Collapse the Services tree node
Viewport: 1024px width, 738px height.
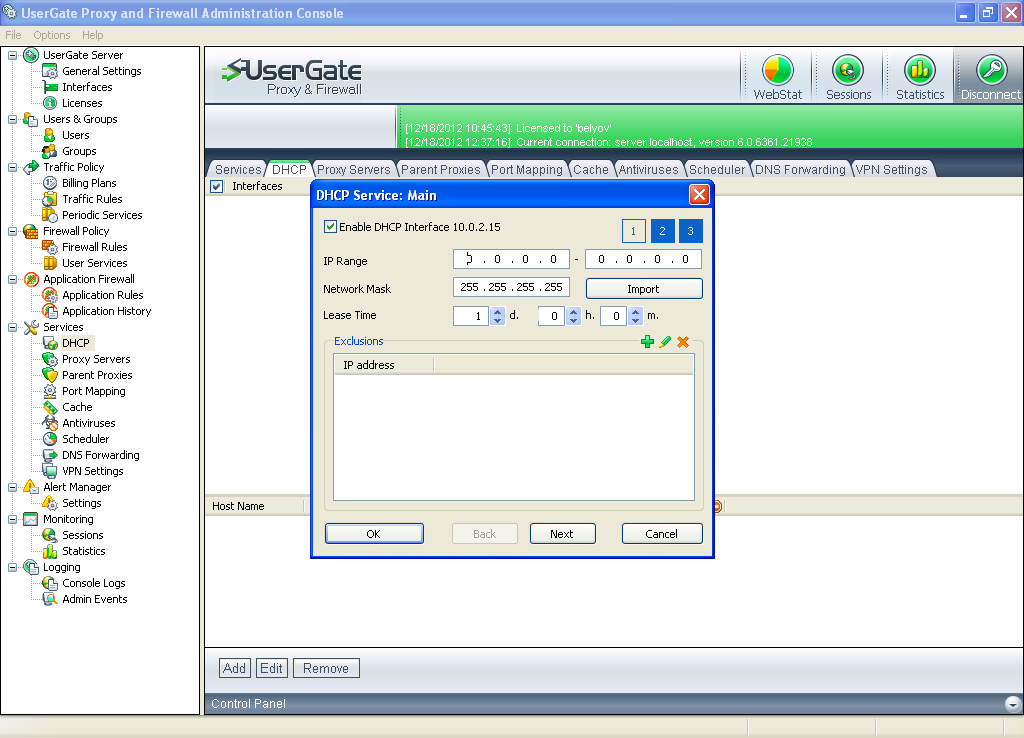(12, 327)
